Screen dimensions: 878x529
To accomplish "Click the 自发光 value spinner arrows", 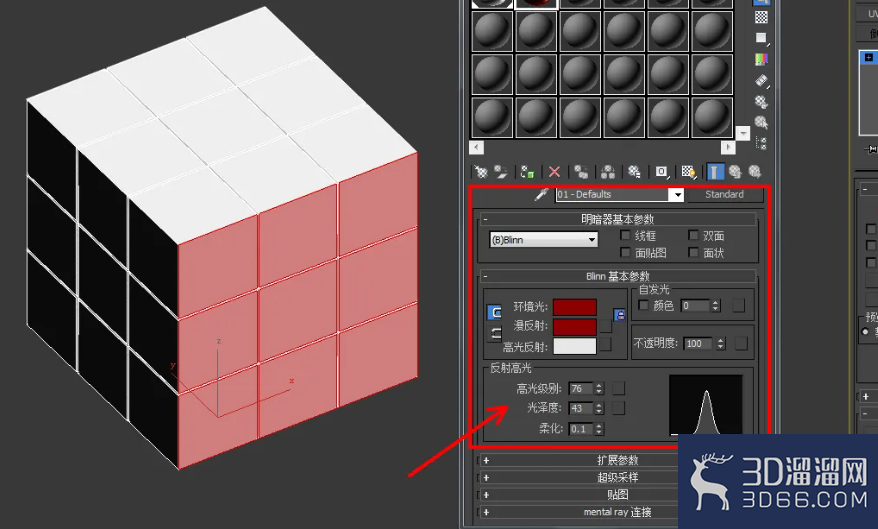I will point(715,306).
